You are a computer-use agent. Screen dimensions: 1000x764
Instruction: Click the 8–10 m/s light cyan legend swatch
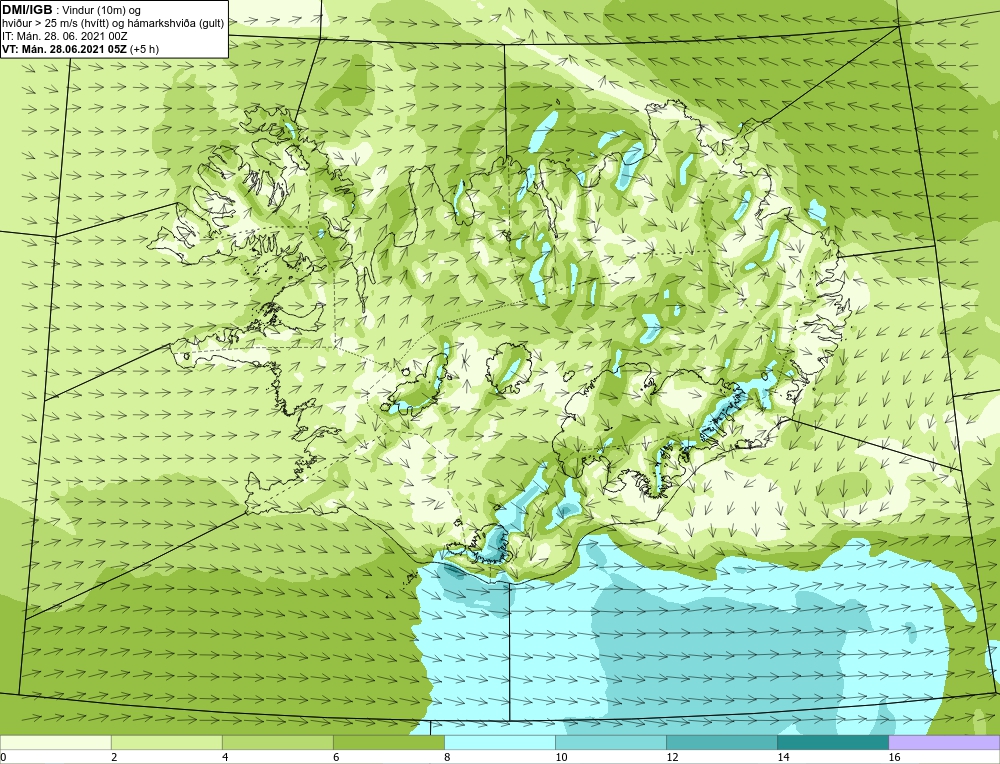click(499, 742)
